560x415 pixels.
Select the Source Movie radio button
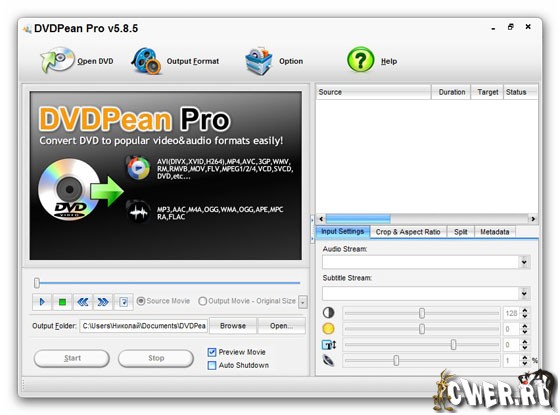141,301
